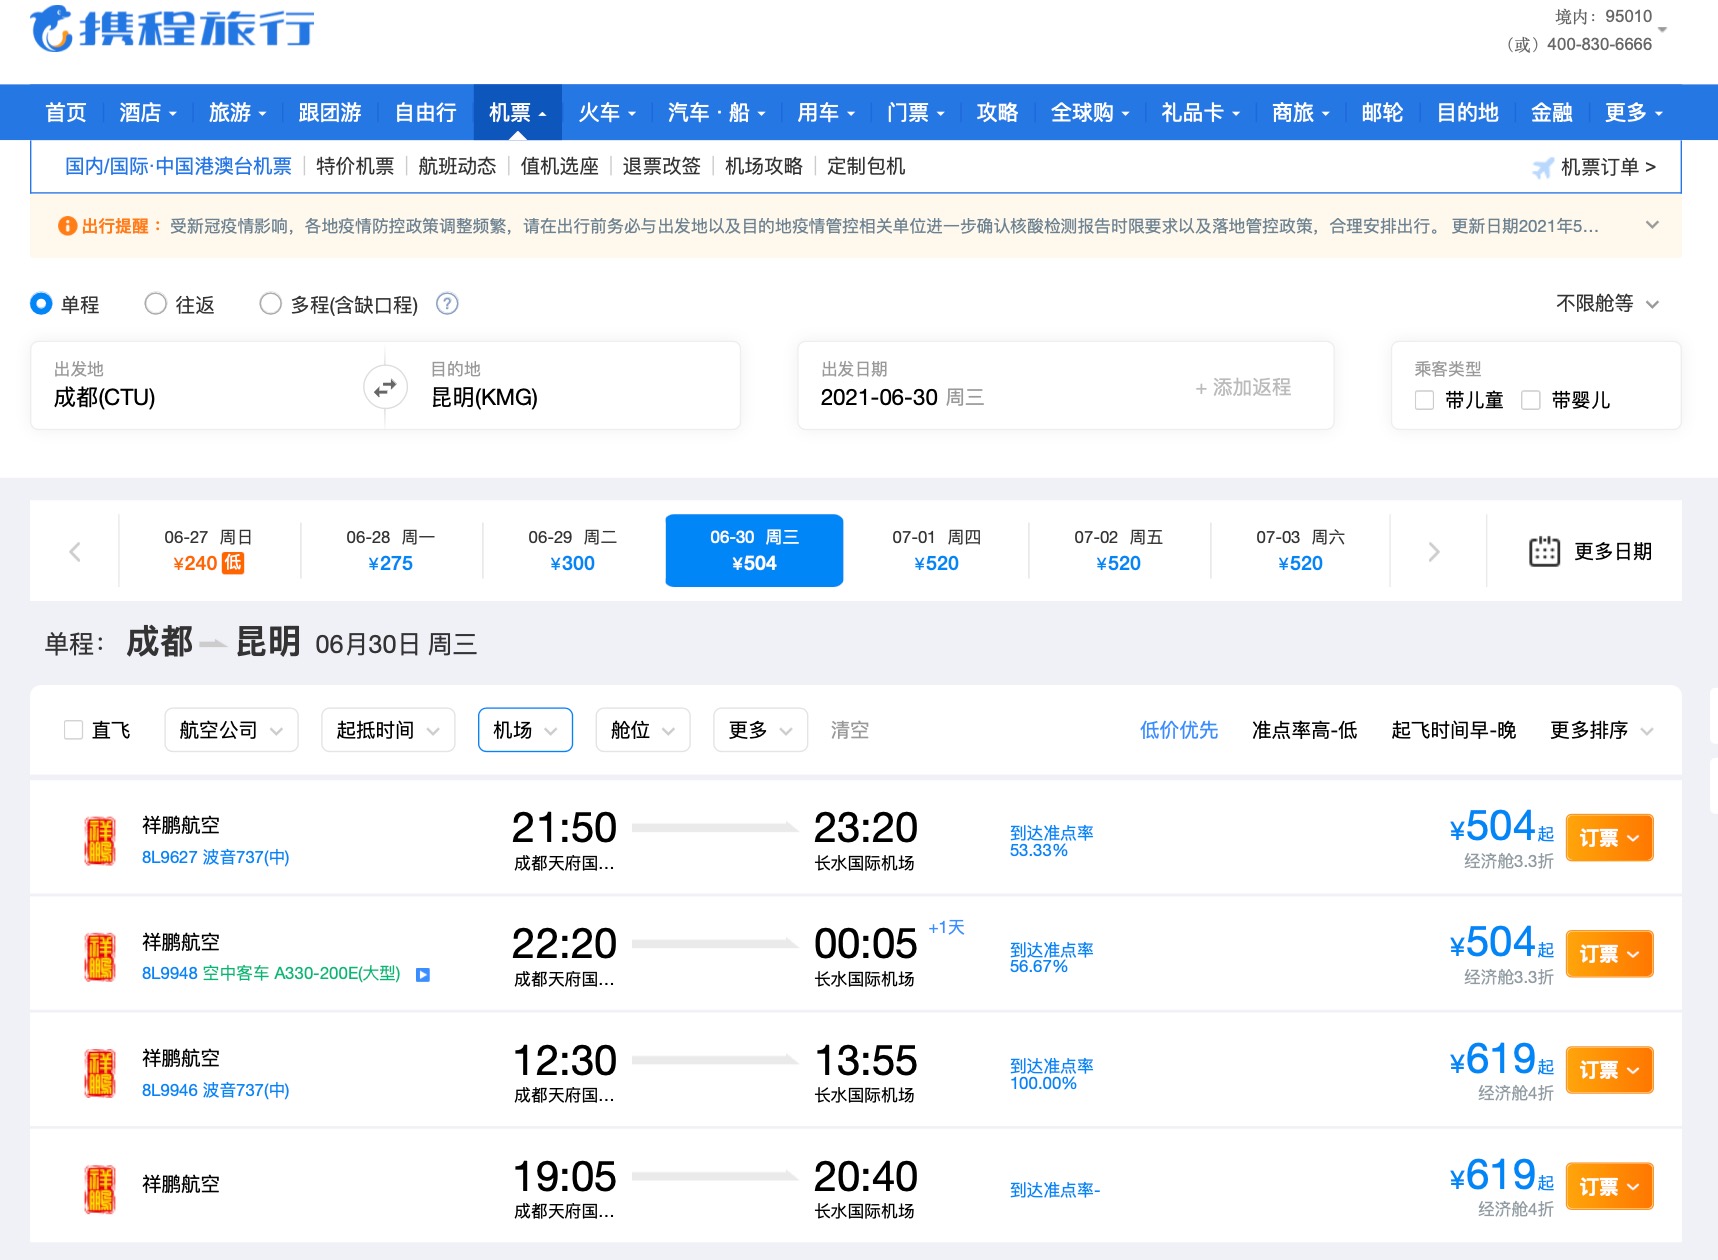Open the 航班动态 sub-navigation link

tap(457, 166)
